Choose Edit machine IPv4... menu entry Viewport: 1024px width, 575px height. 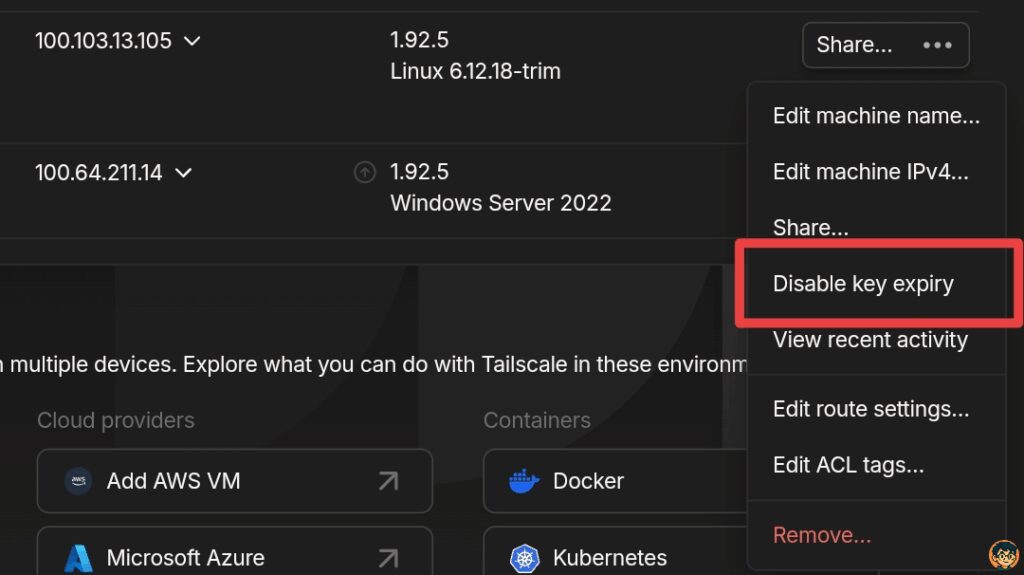(870, 172)
